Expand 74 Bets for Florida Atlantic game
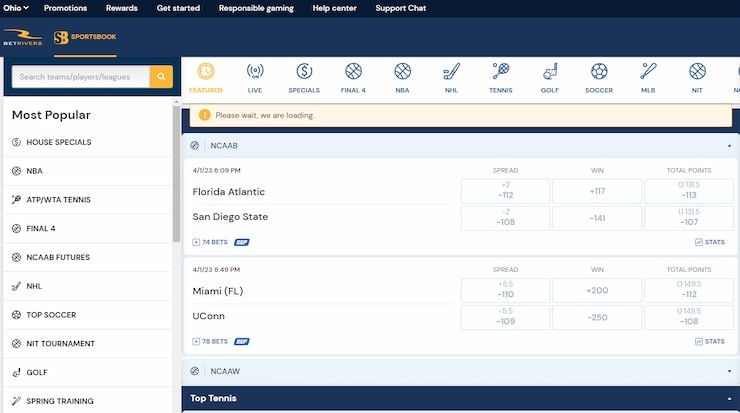This screenshot has height=413, width=740. pos(210,242)
